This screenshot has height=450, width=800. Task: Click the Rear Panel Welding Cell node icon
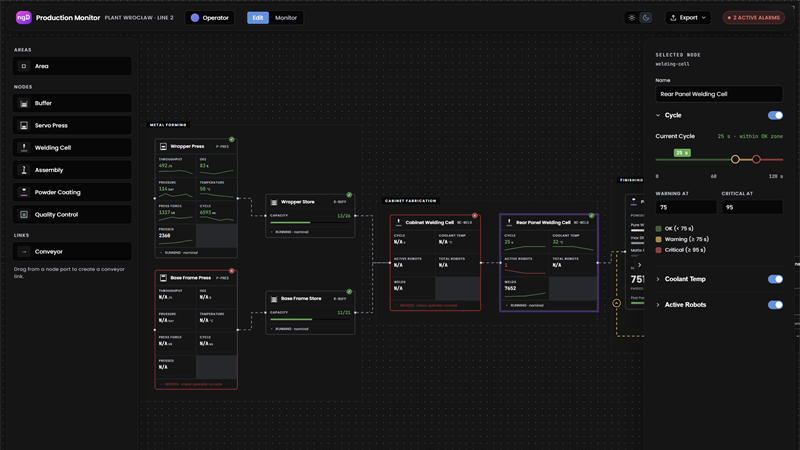coord(509,222)
